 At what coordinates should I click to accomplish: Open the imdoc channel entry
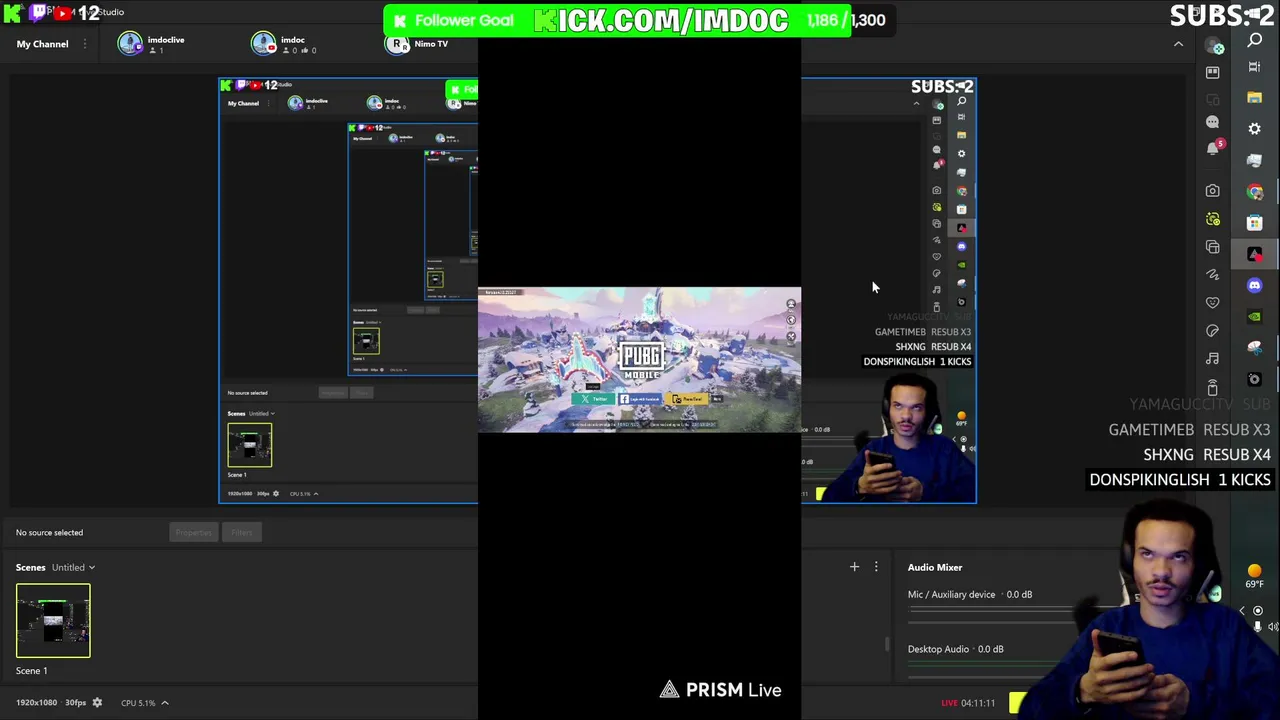tap(283, 44)
